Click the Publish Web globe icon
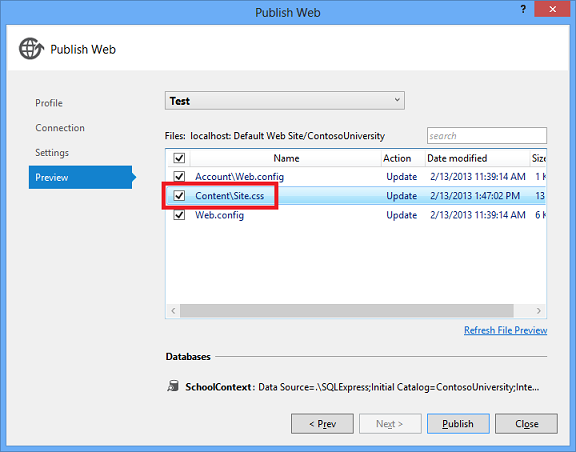Viewport: 576px width, 452px height. pyautogui.click(x=31, y=49)
